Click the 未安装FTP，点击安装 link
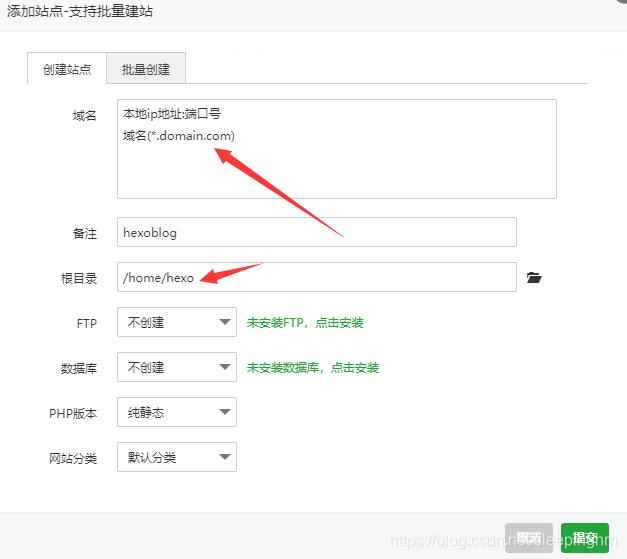Viewport: 627px width, 559px height. click(305, 322)
